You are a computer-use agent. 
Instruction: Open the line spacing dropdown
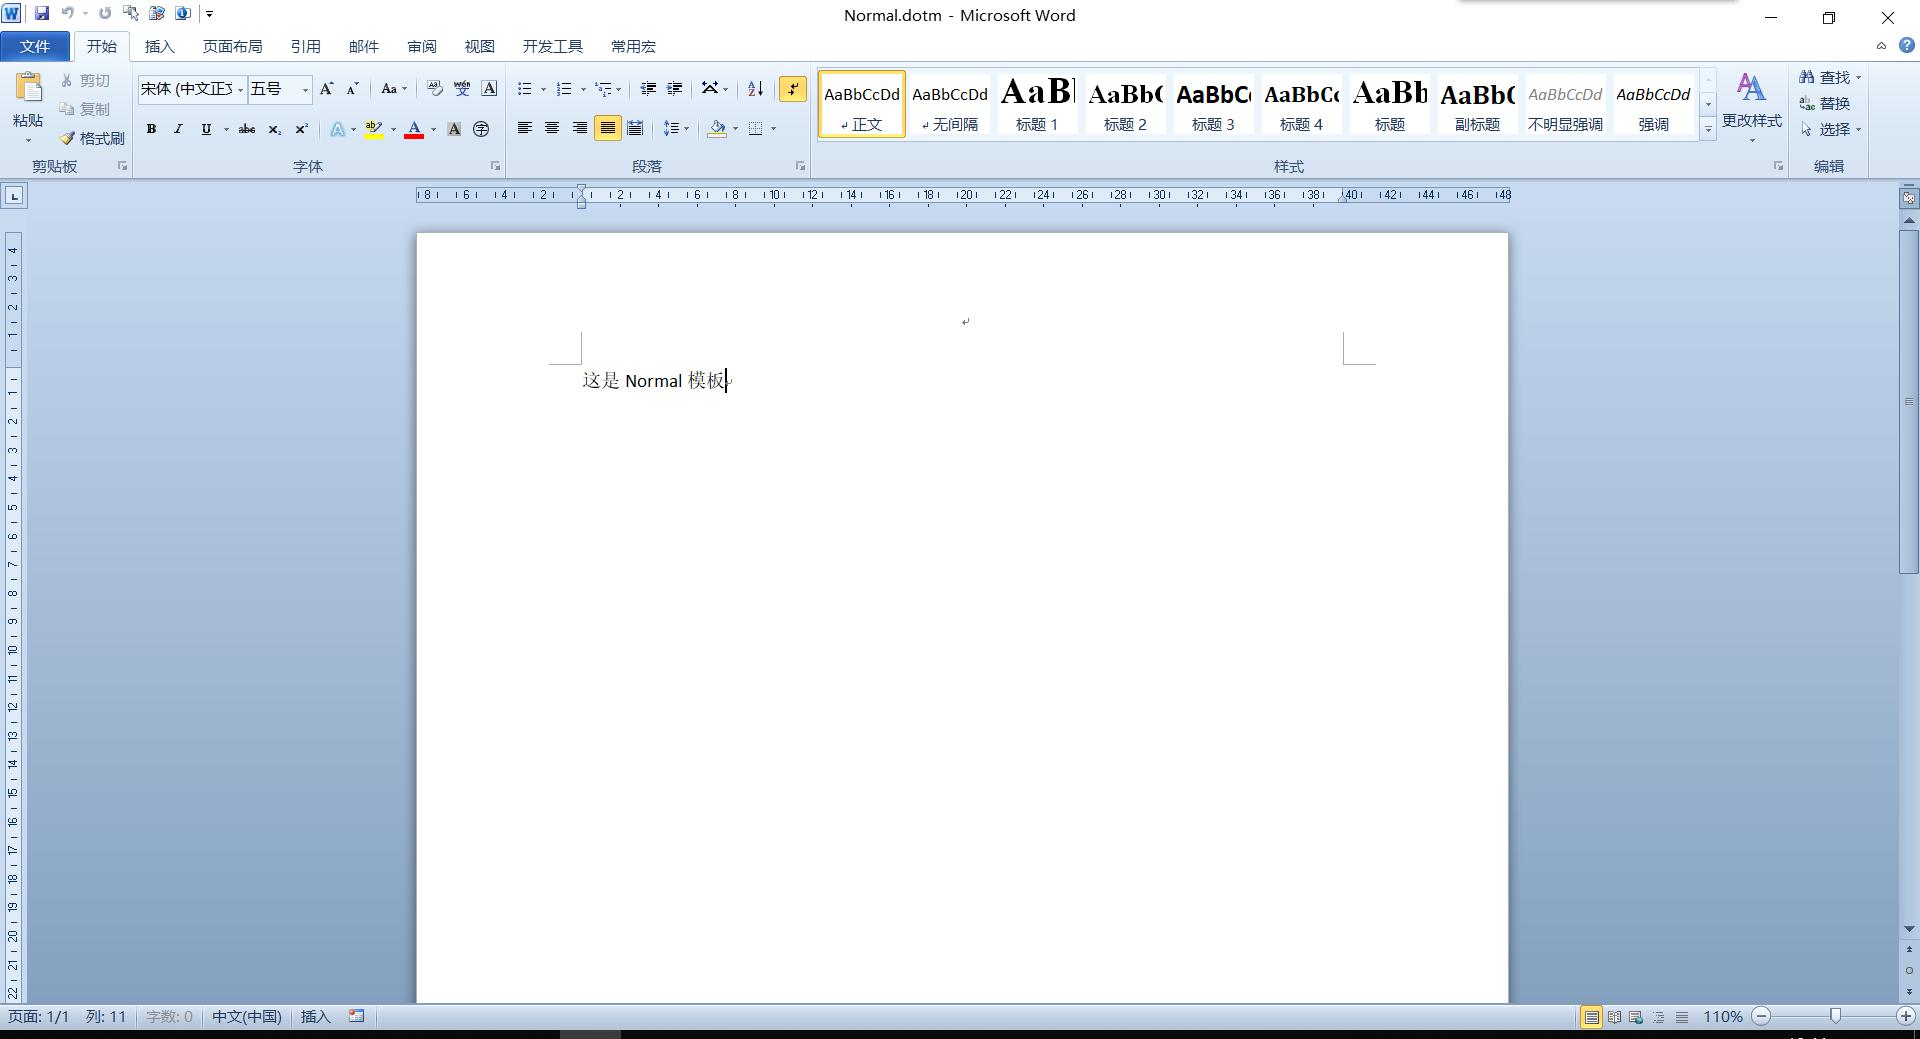(x=676, y=128)
